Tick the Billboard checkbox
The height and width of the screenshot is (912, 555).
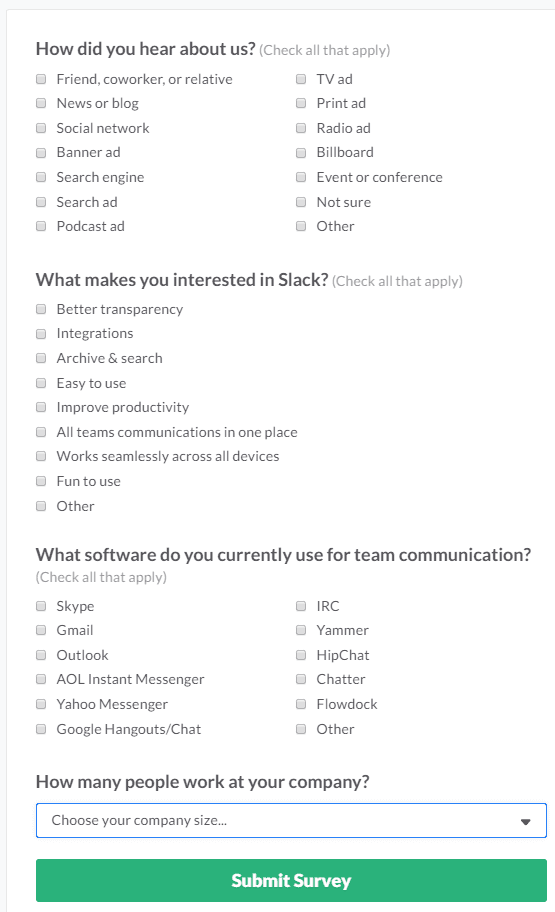pyautogui.click(x=301, y=152)
